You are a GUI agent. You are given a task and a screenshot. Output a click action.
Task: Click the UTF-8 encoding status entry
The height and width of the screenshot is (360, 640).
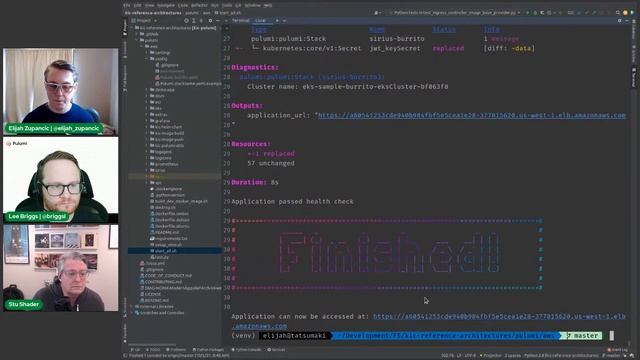tap(470, 356)
